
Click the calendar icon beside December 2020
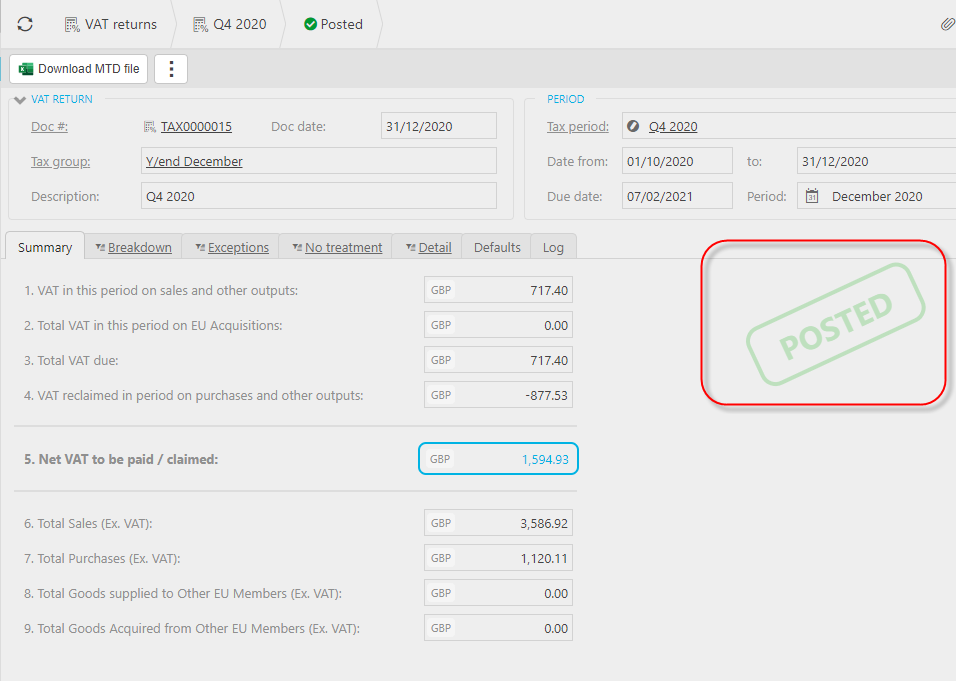[812, 197]
